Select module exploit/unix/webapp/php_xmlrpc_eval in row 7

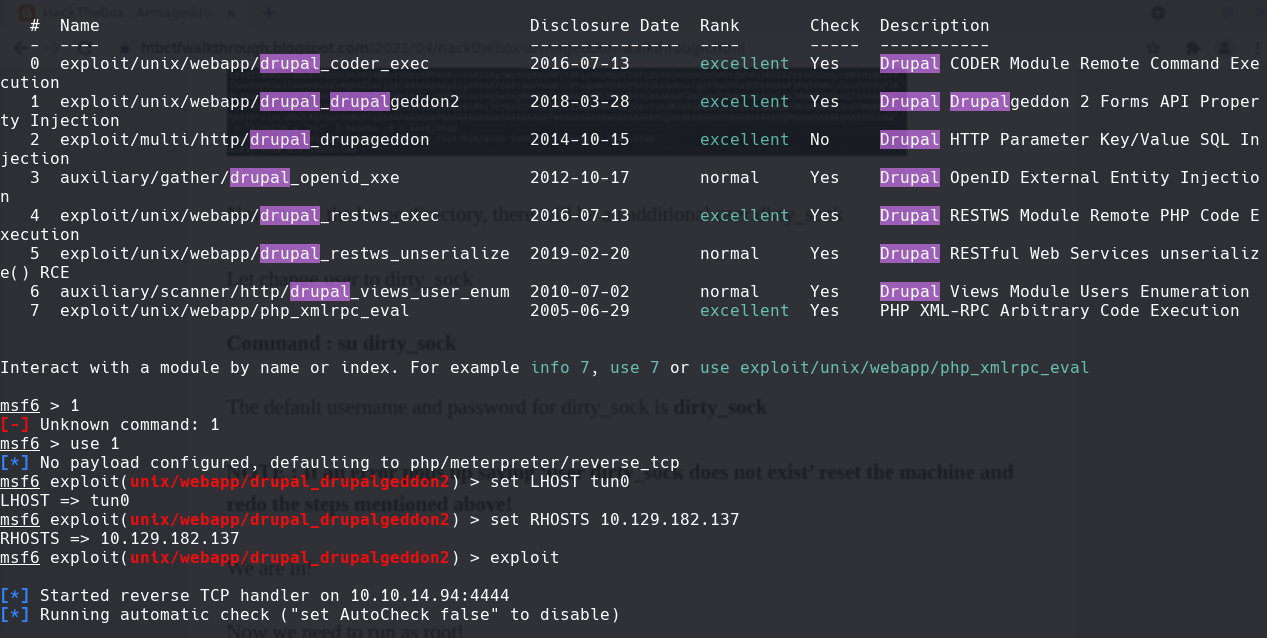235,311
